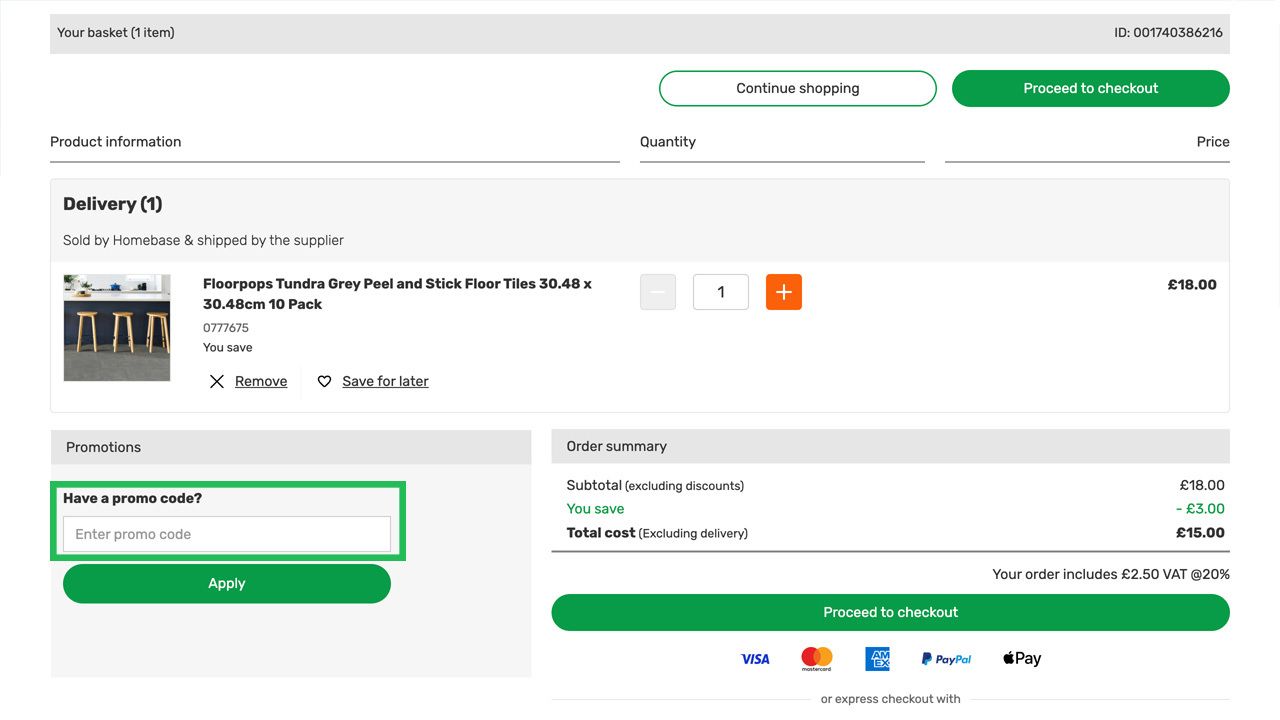Click the Floorpops Tundra product thumbnail
The width and height of the screenshot is (1280, 720).
coord(116,326)
